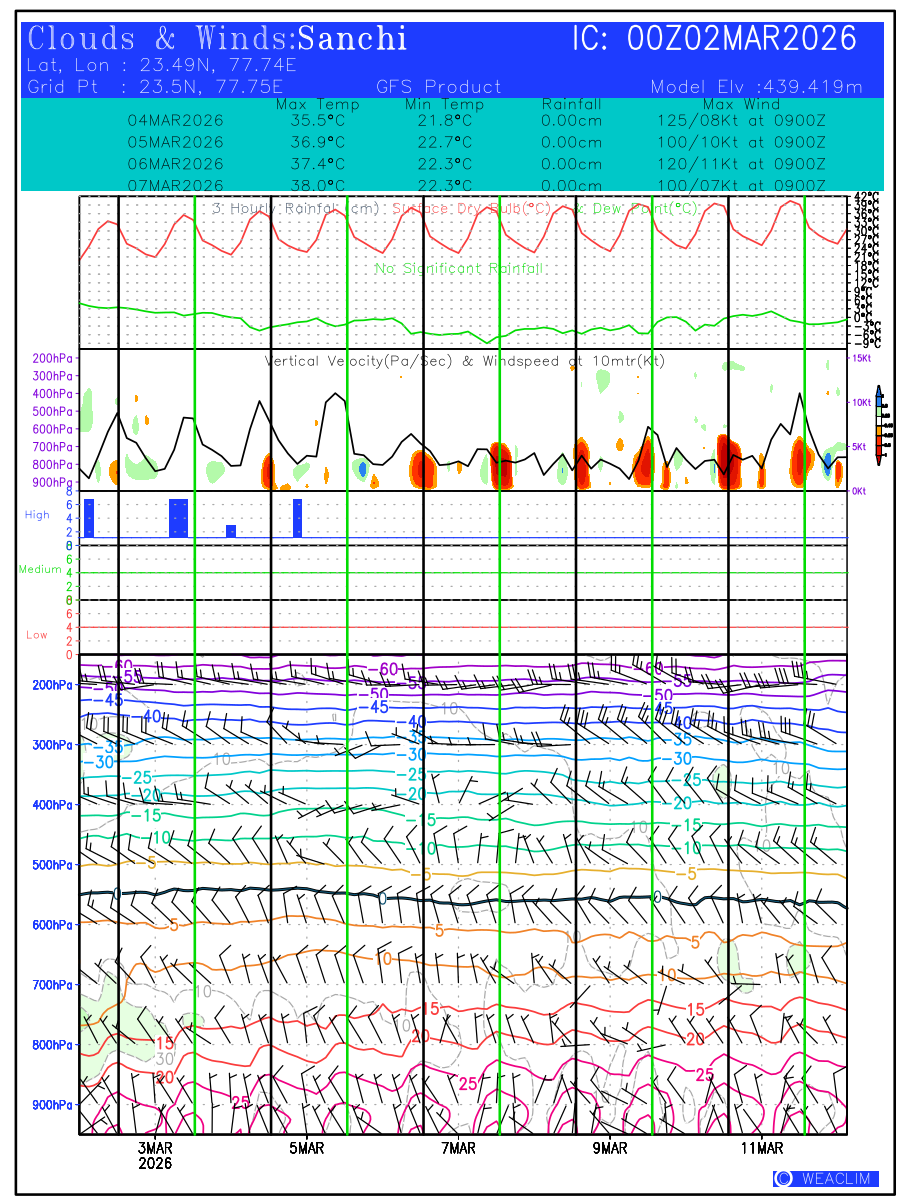Select the 3MAR 2026 date axis label
This screenshot has height=1200, width=900.
point(155,1155)
